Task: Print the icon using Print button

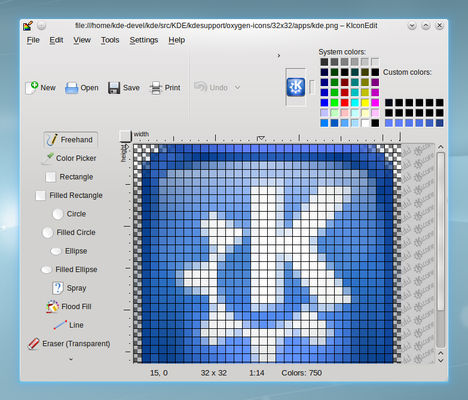Action: tap(165, 88)
